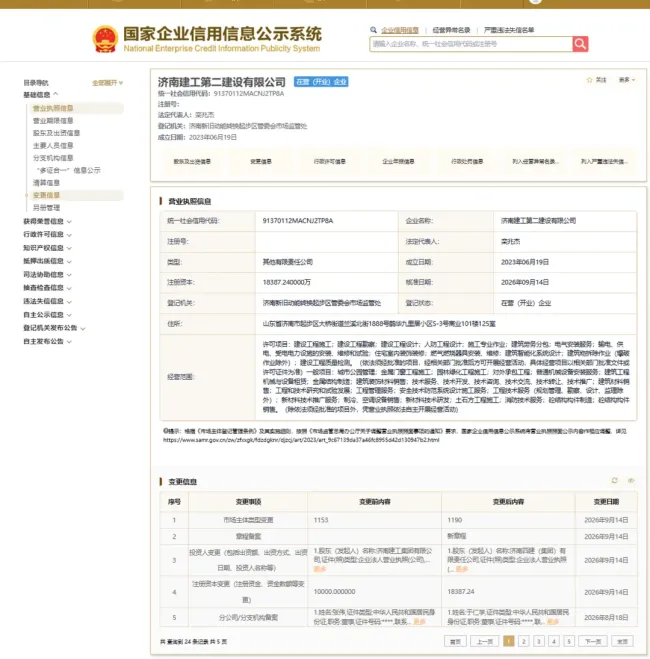Screen dimensions: 650x659
Task: Go to page 3 of change records
Action: coord(539,641)
